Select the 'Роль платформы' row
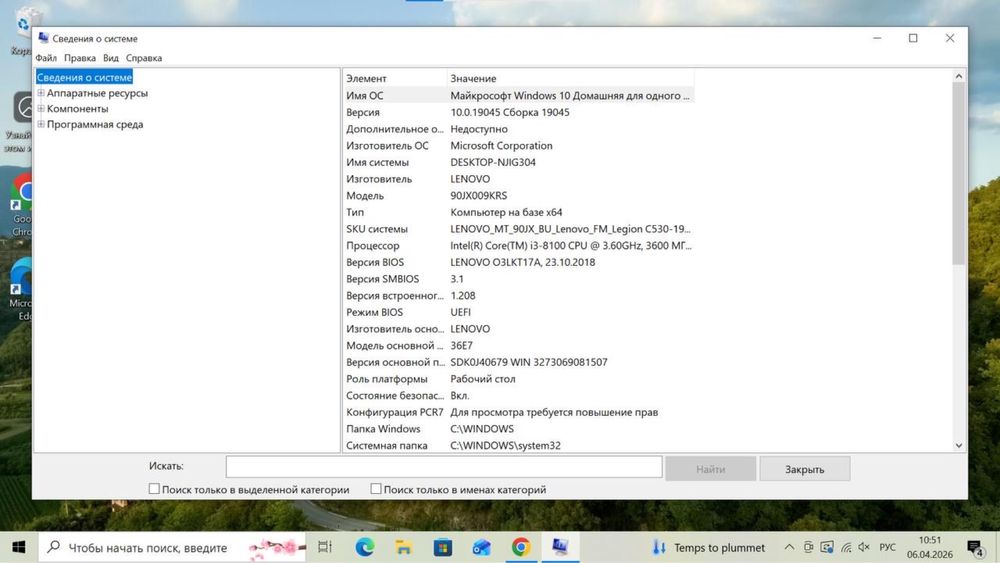The width and height of the screenshot is (1000, 563). click(x=518, y=379)
